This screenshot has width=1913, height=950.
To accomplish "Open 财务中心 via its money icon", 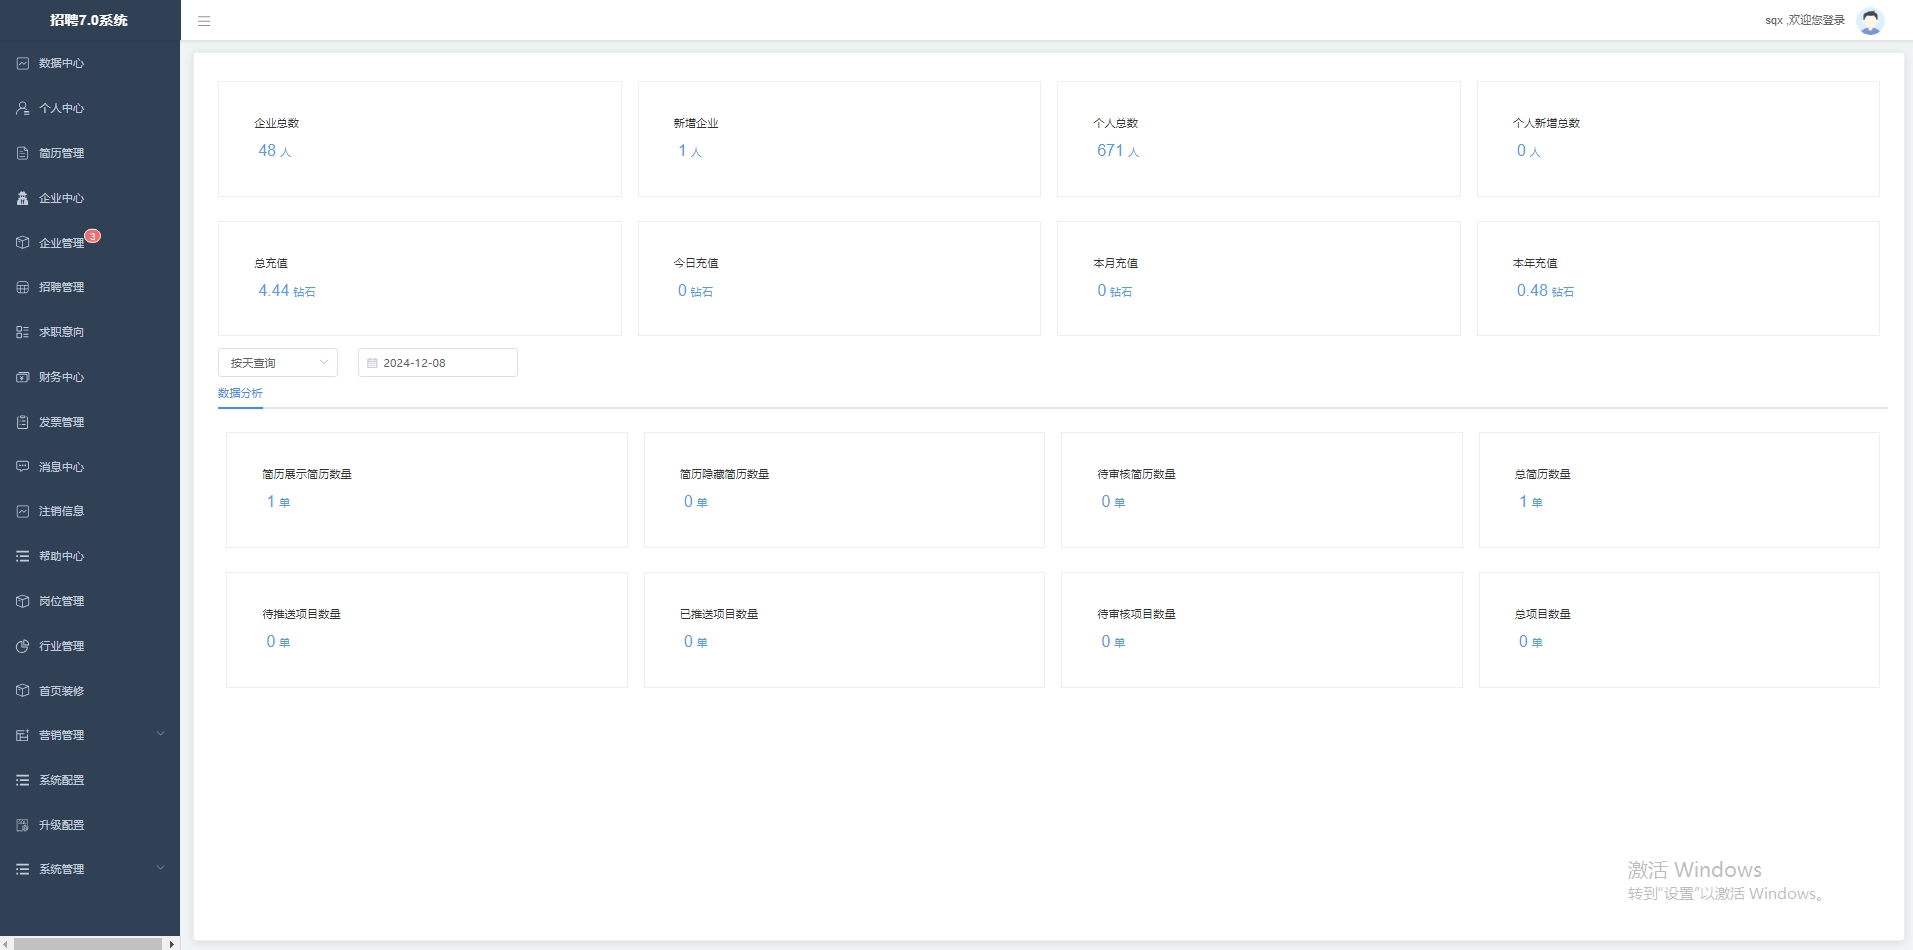I will coord(22,377).
